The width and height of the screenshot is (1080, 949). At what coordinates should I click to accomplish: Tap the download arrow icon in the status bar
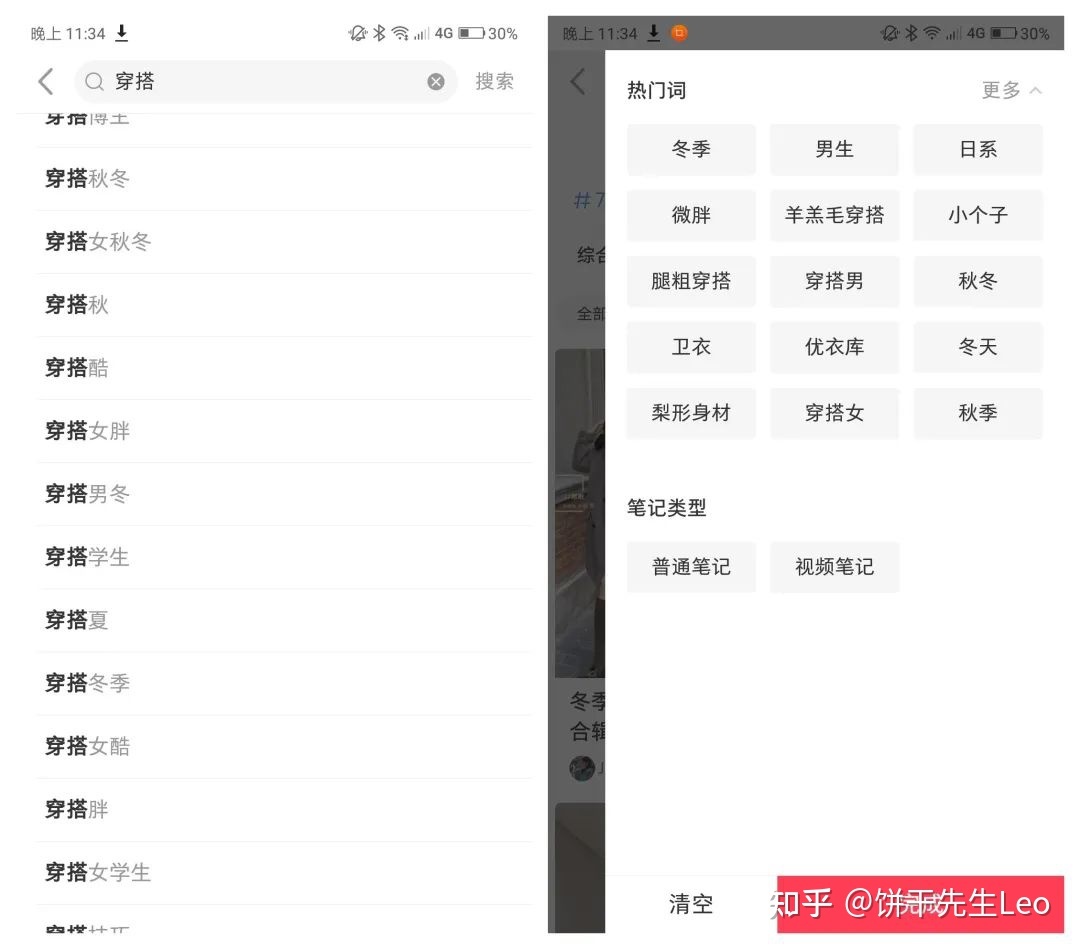pyautogui.click(x=122, y=32)
